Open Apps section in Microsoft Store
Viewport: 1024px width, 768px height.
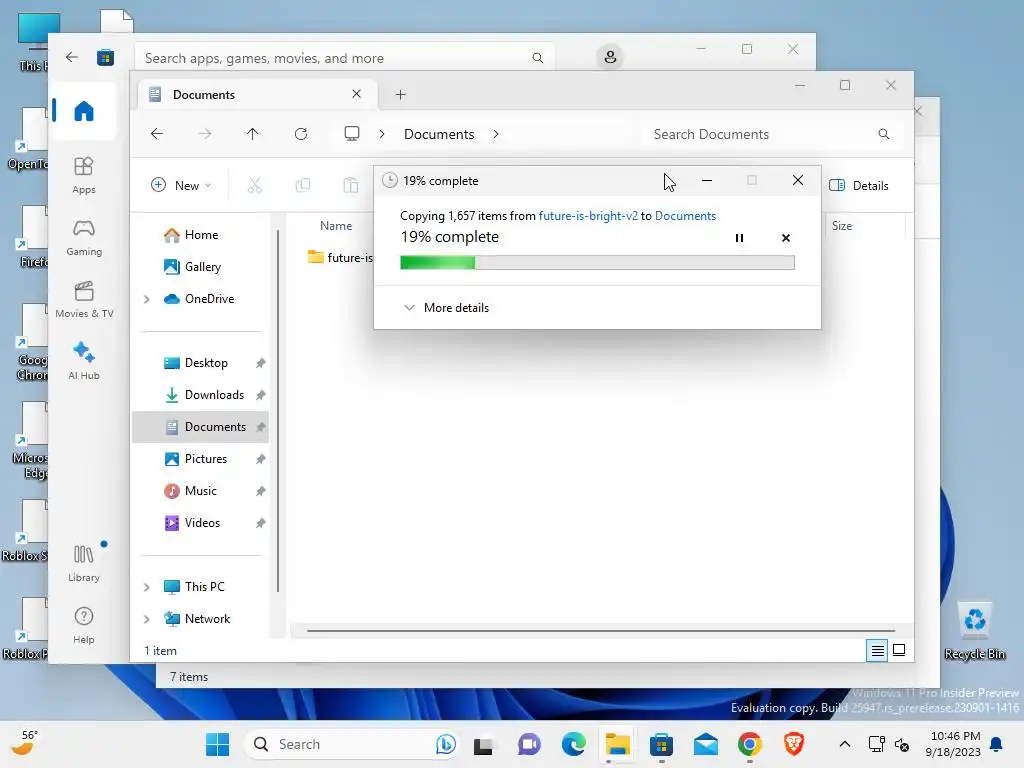tap(84, 175)
